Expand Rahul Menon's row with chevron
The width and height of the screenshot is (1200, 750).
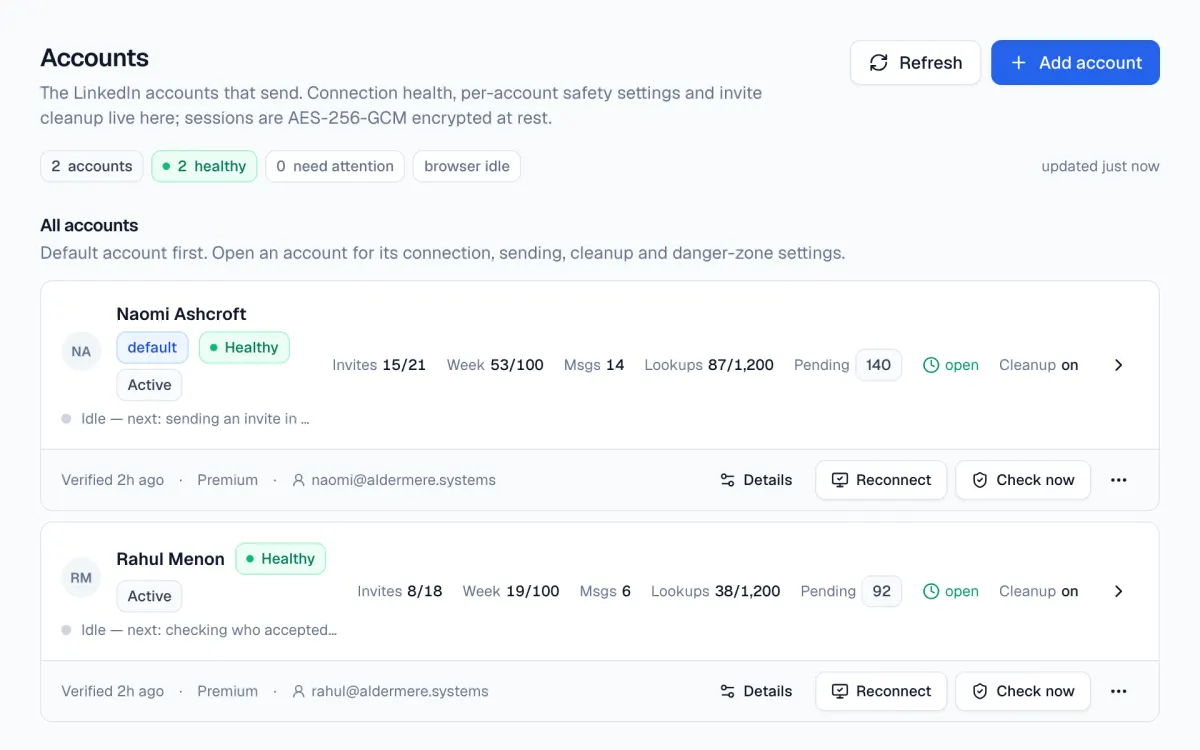pyautogui.click(x=1119, y=591)
